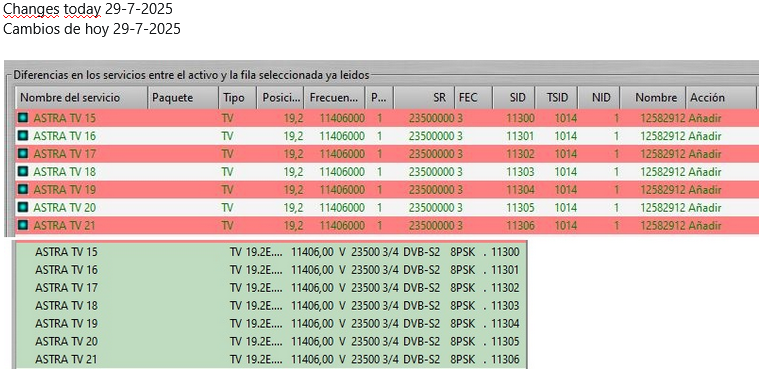
Task: Click the ASTRA TV 21 channel icon
Action: 22,226
